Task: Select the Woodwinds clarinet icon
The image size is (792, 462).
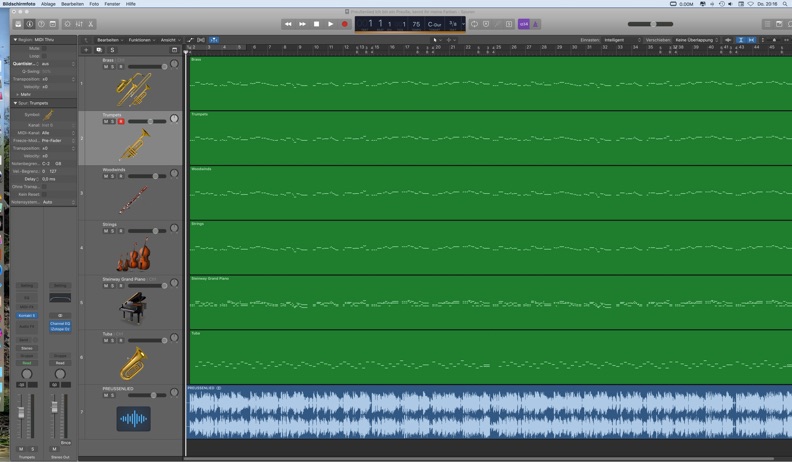Action: click(134, 199)
